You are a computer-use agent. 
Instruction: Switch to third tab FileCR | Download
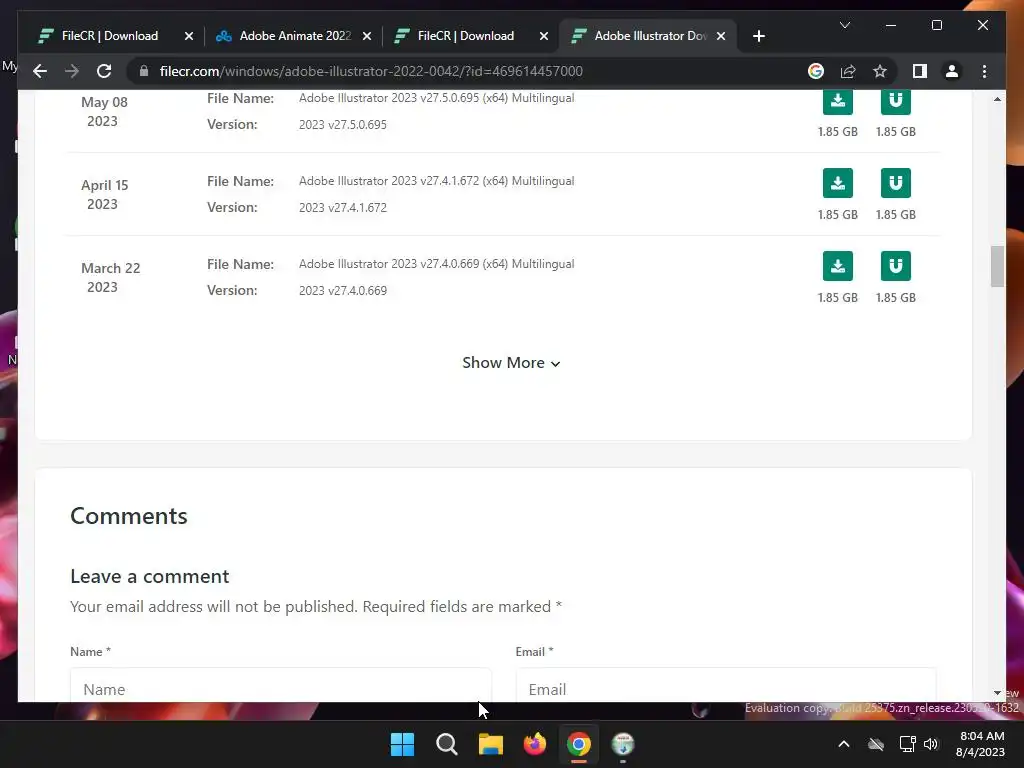(x=466, y=36)
